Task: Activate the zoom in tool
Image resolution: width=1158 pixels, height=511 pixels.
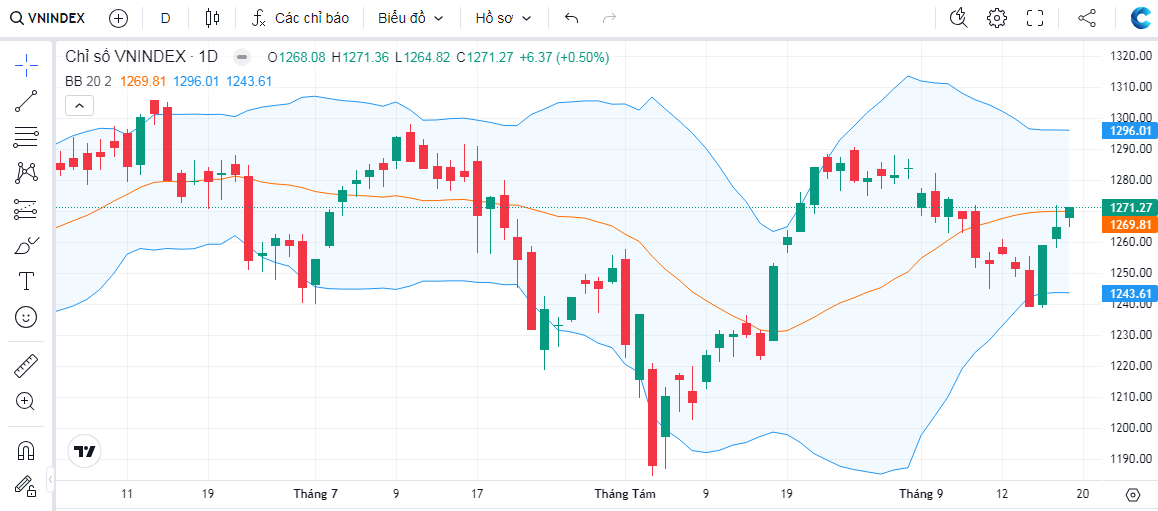Action: coord(27,402)
